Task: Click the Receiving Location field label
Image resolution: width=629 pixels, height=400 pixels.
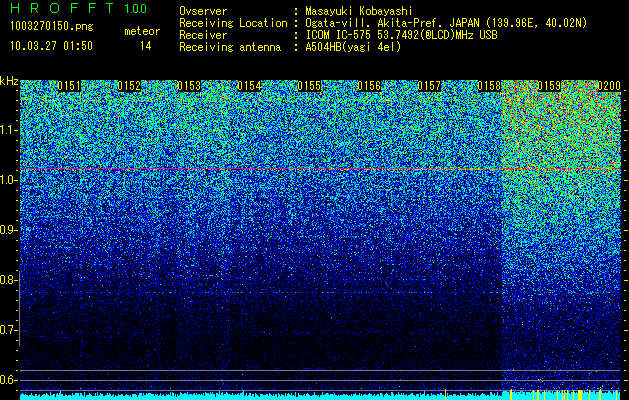Action: (x=233, y=23)
